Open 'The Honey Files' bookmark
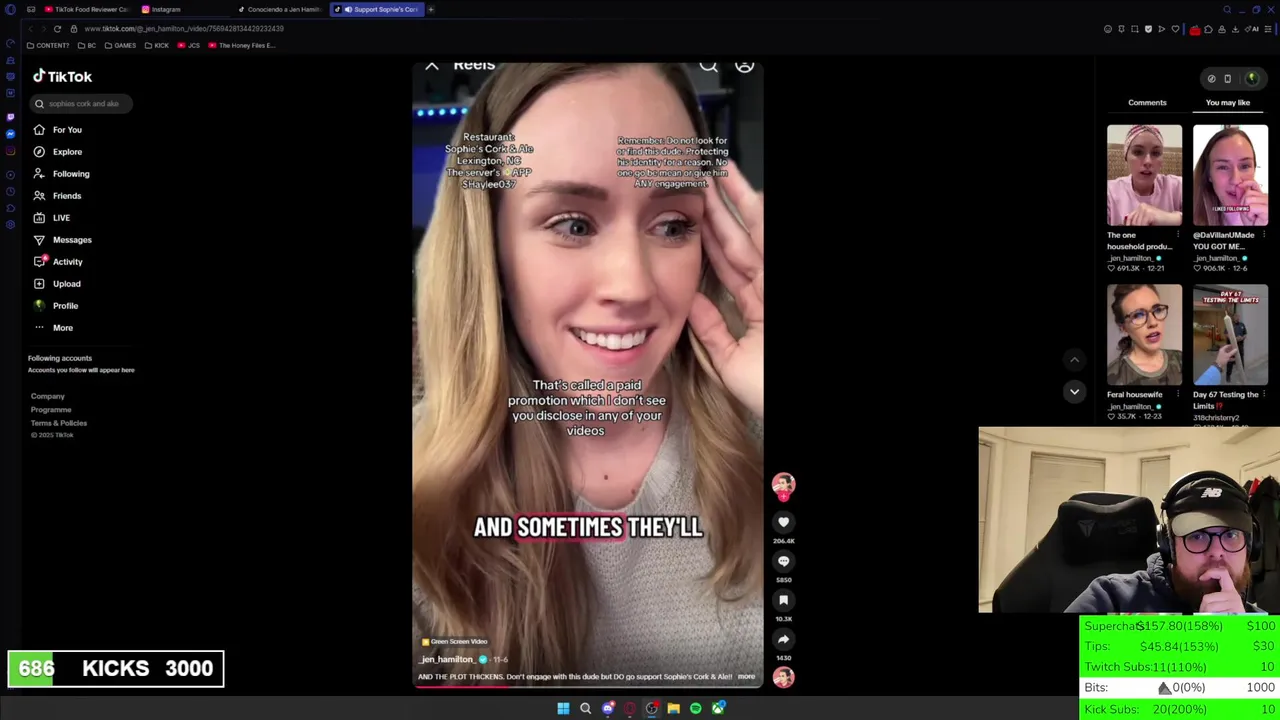Image resolution: width=1280 pixels, height=720 pixels. click(x=241, y=45)
